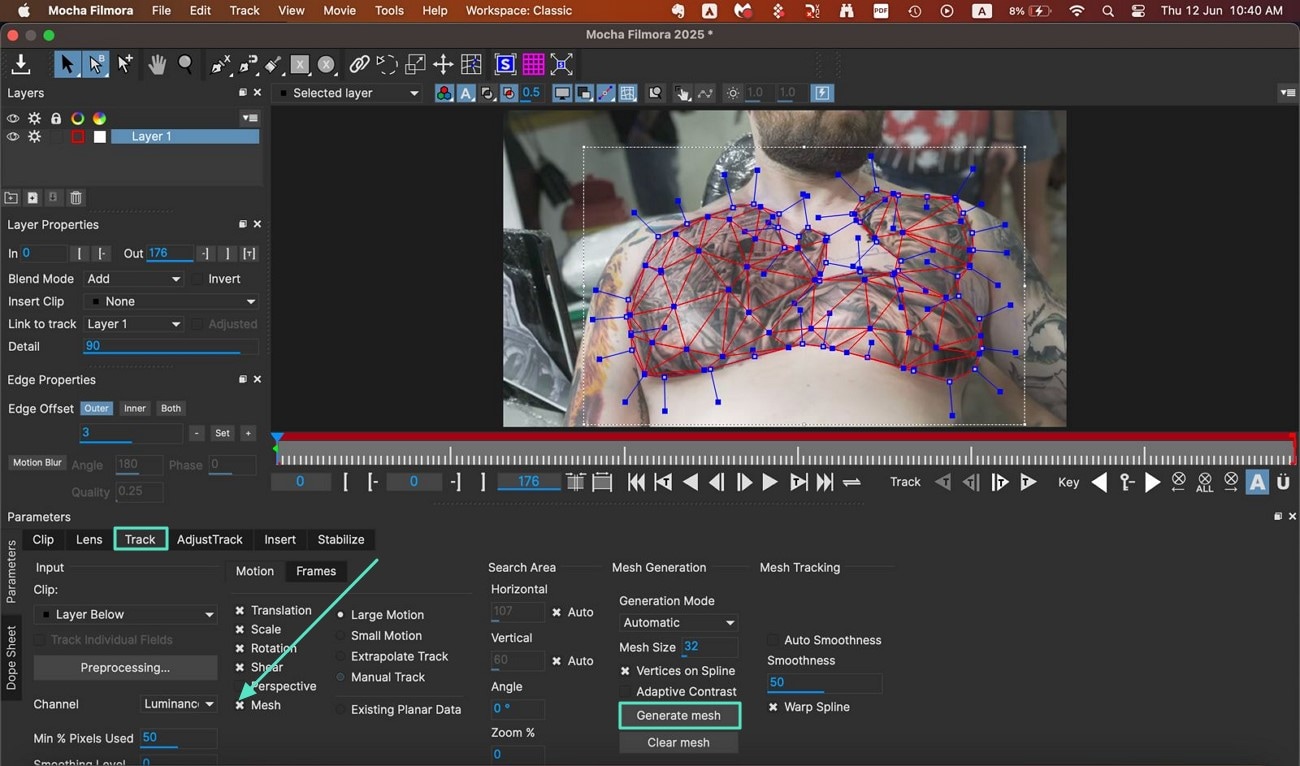1300x766 pixels.
Task: Open the Link to track dropdown
Action: 134,324
